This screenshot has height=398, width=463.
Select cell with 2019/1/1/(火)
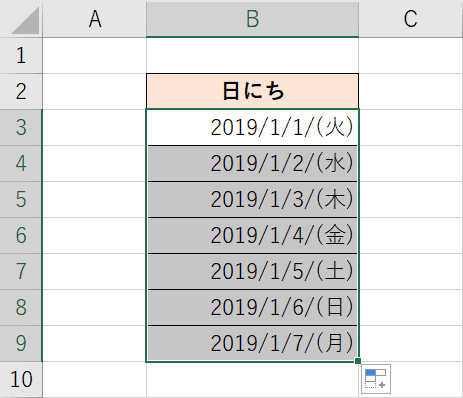252,127
